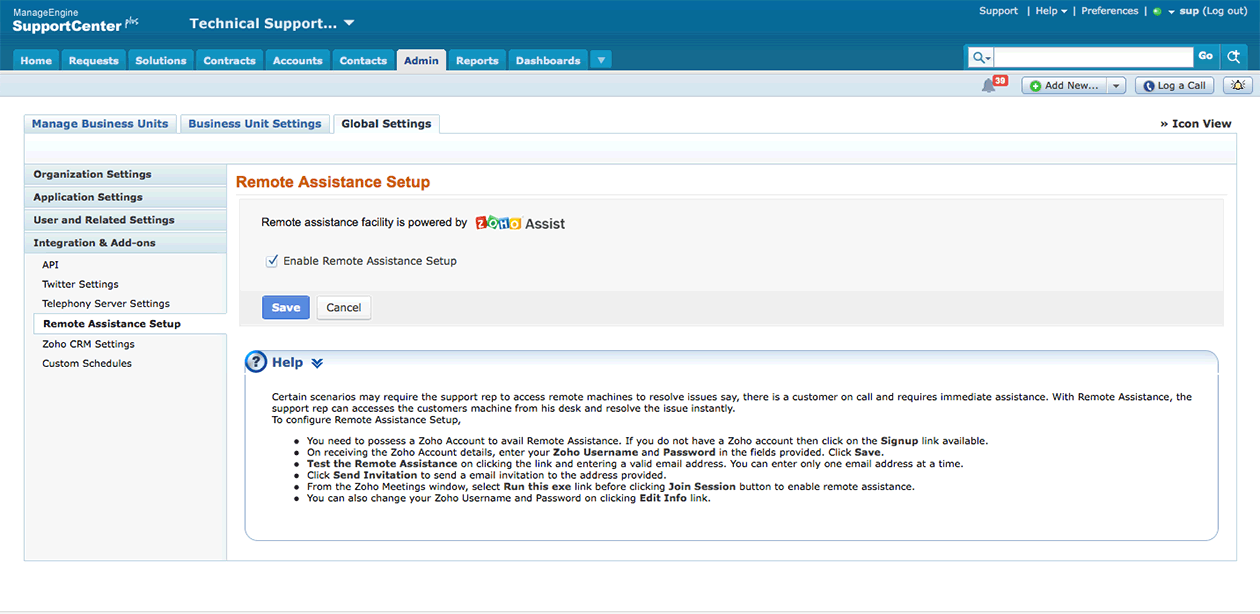Click the Go search button
The image size is (1260, 614).
tap(1206, 57)
